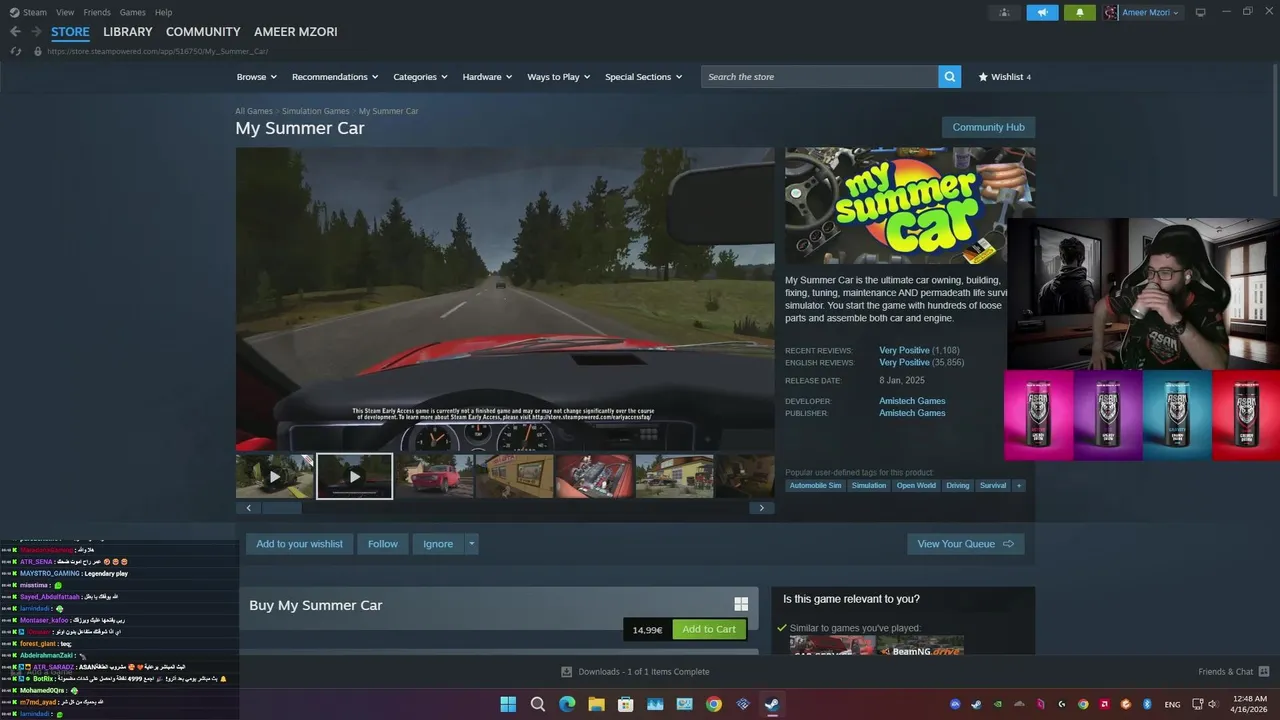Open the Friends menu
Viewport: 1280px width, 720px height.
97,12
